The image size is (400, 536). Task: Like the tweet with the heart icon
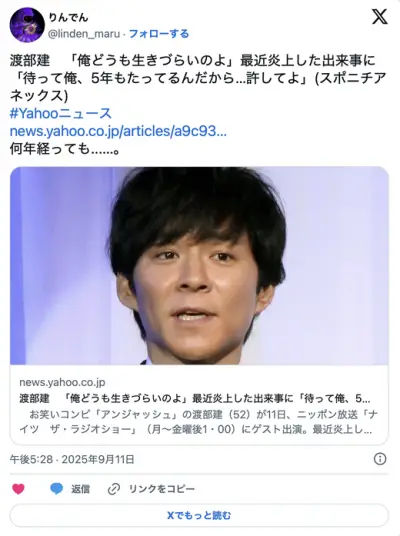click(x=18, y=489)
